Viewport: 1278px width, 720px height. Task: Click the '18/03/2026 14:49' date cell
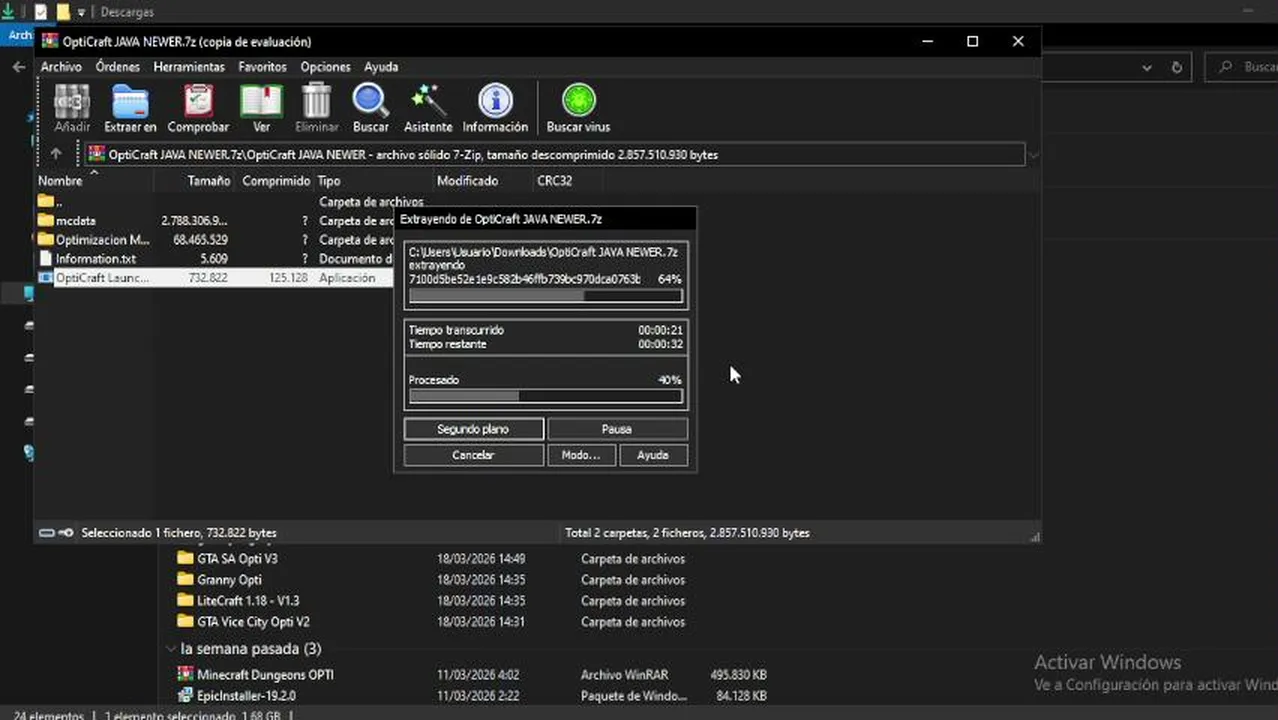tap(481, 558)
